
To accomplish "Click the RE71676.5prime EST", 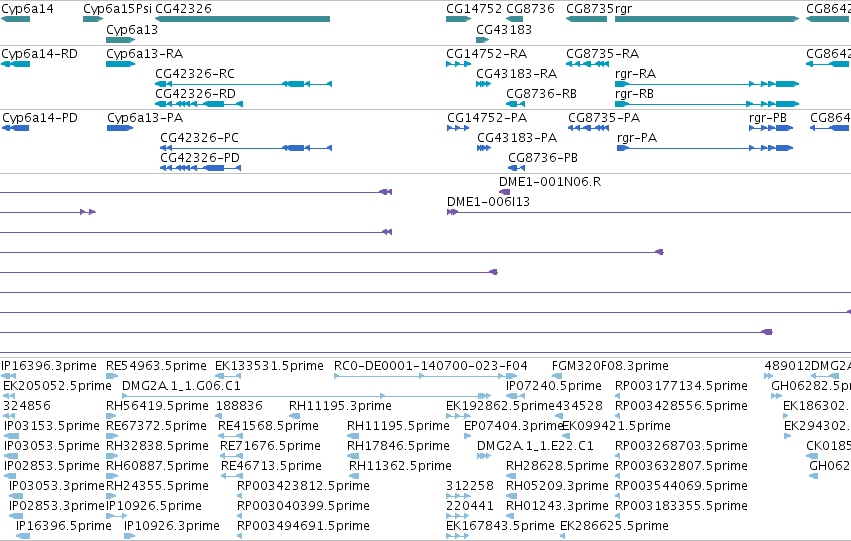I will (232, 456).
